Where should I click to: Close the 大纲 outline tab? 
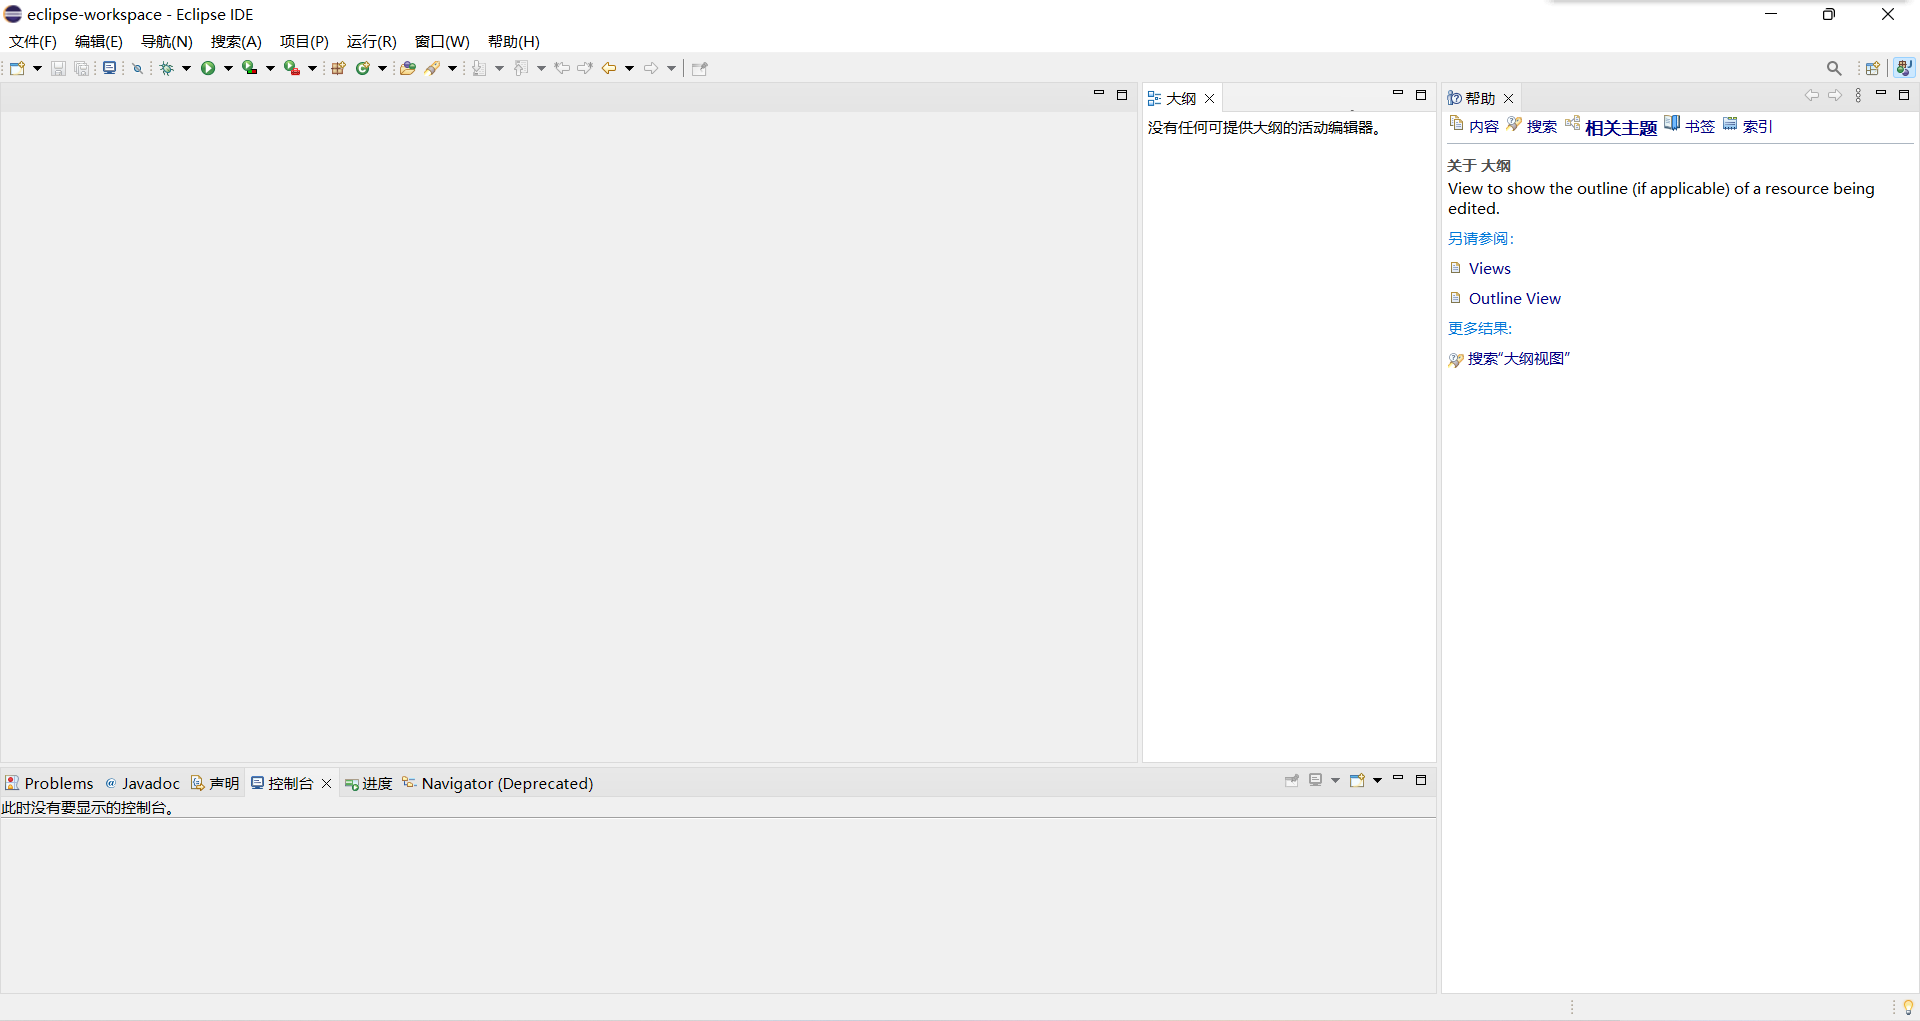tap(1210, 98)
